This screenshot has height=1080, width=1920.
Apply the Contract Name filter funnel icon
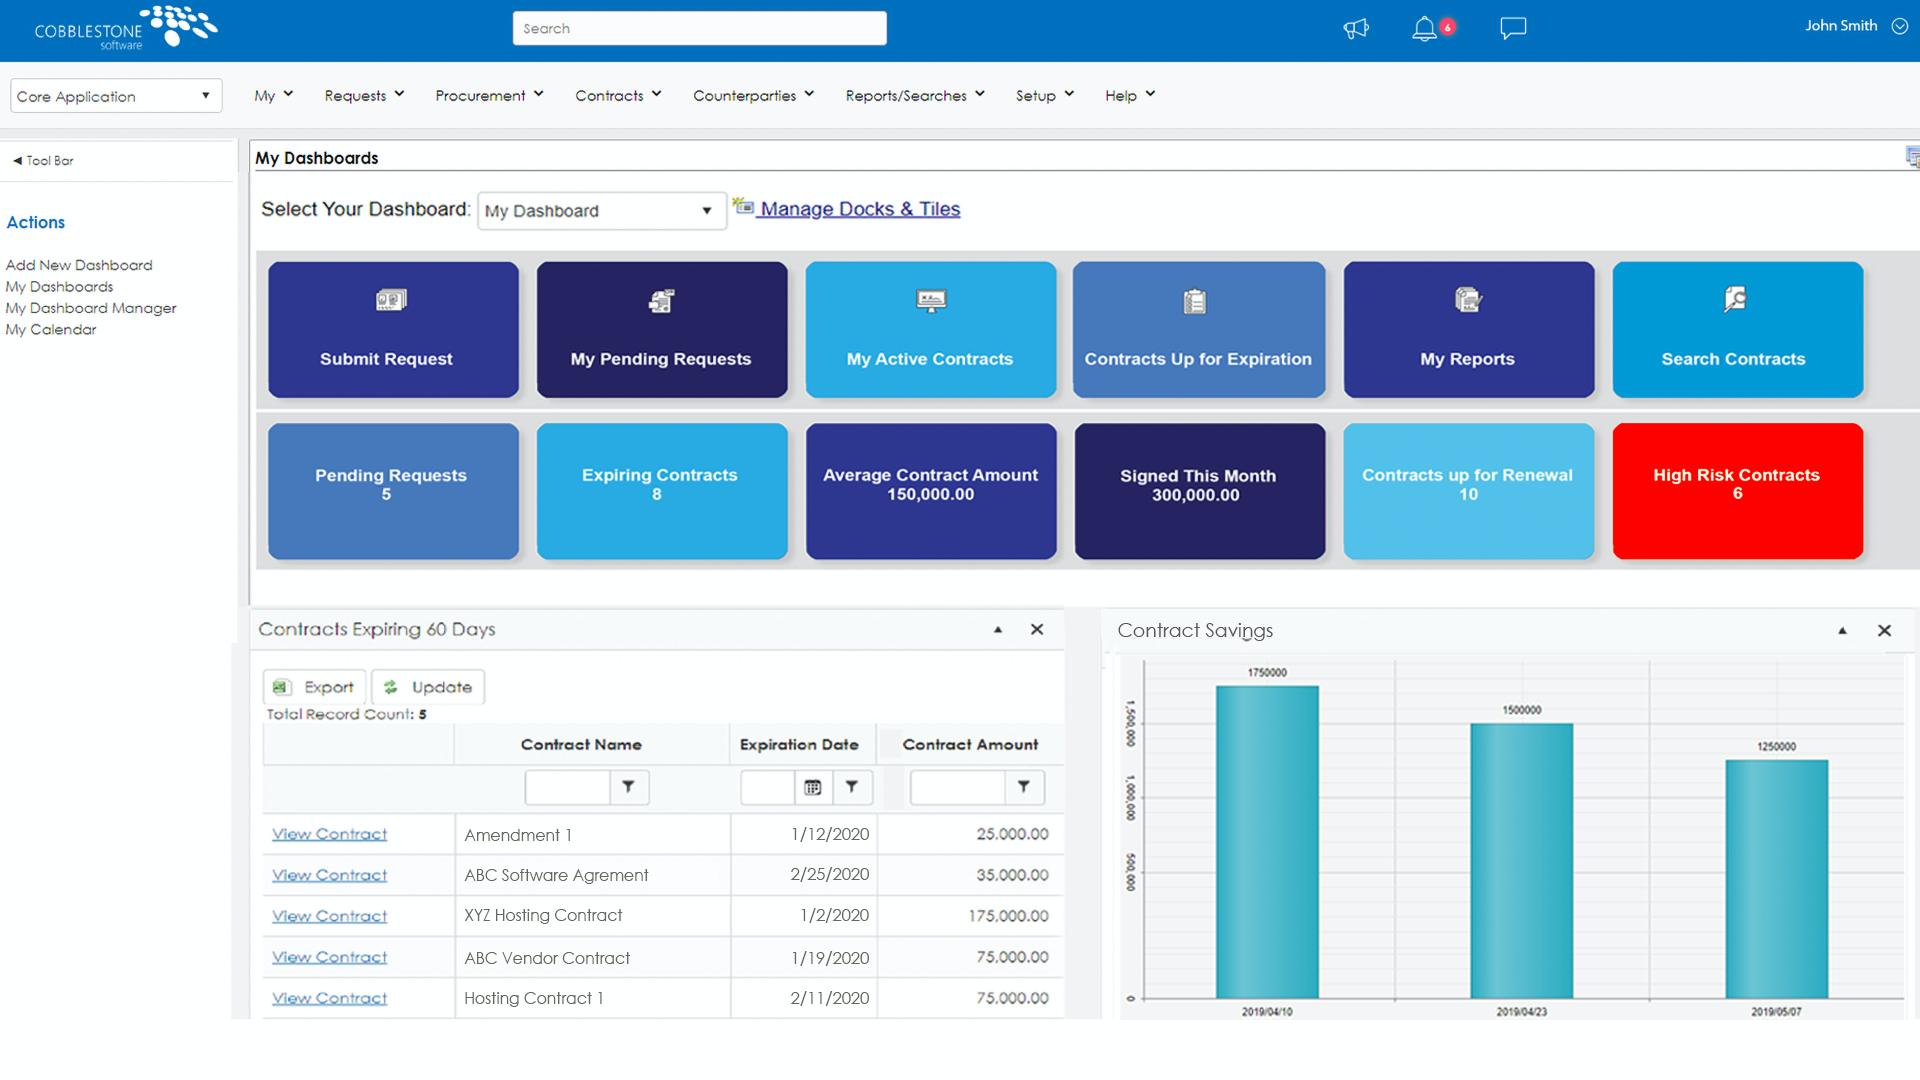tap(629, 787)
